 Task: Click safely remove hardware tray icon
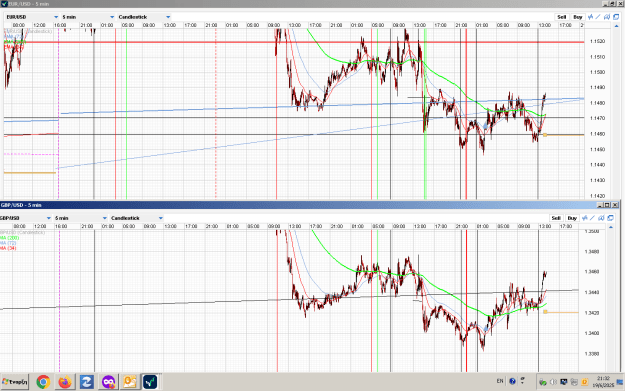point(542,382)
